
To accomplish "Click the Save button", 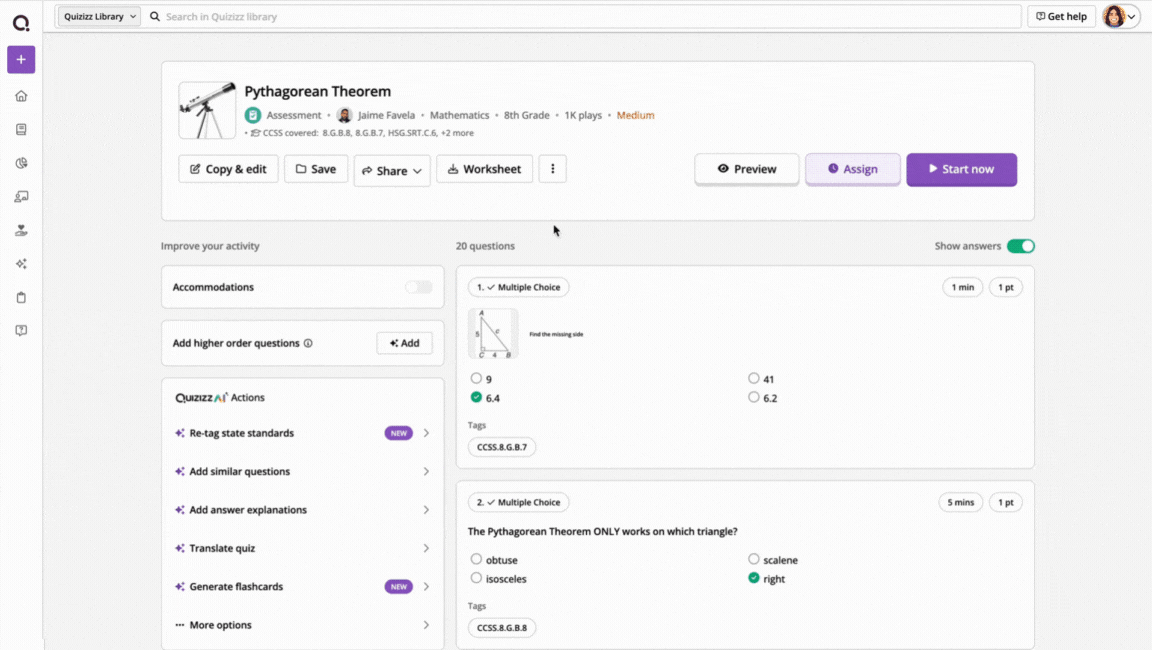I will point(316,169).
